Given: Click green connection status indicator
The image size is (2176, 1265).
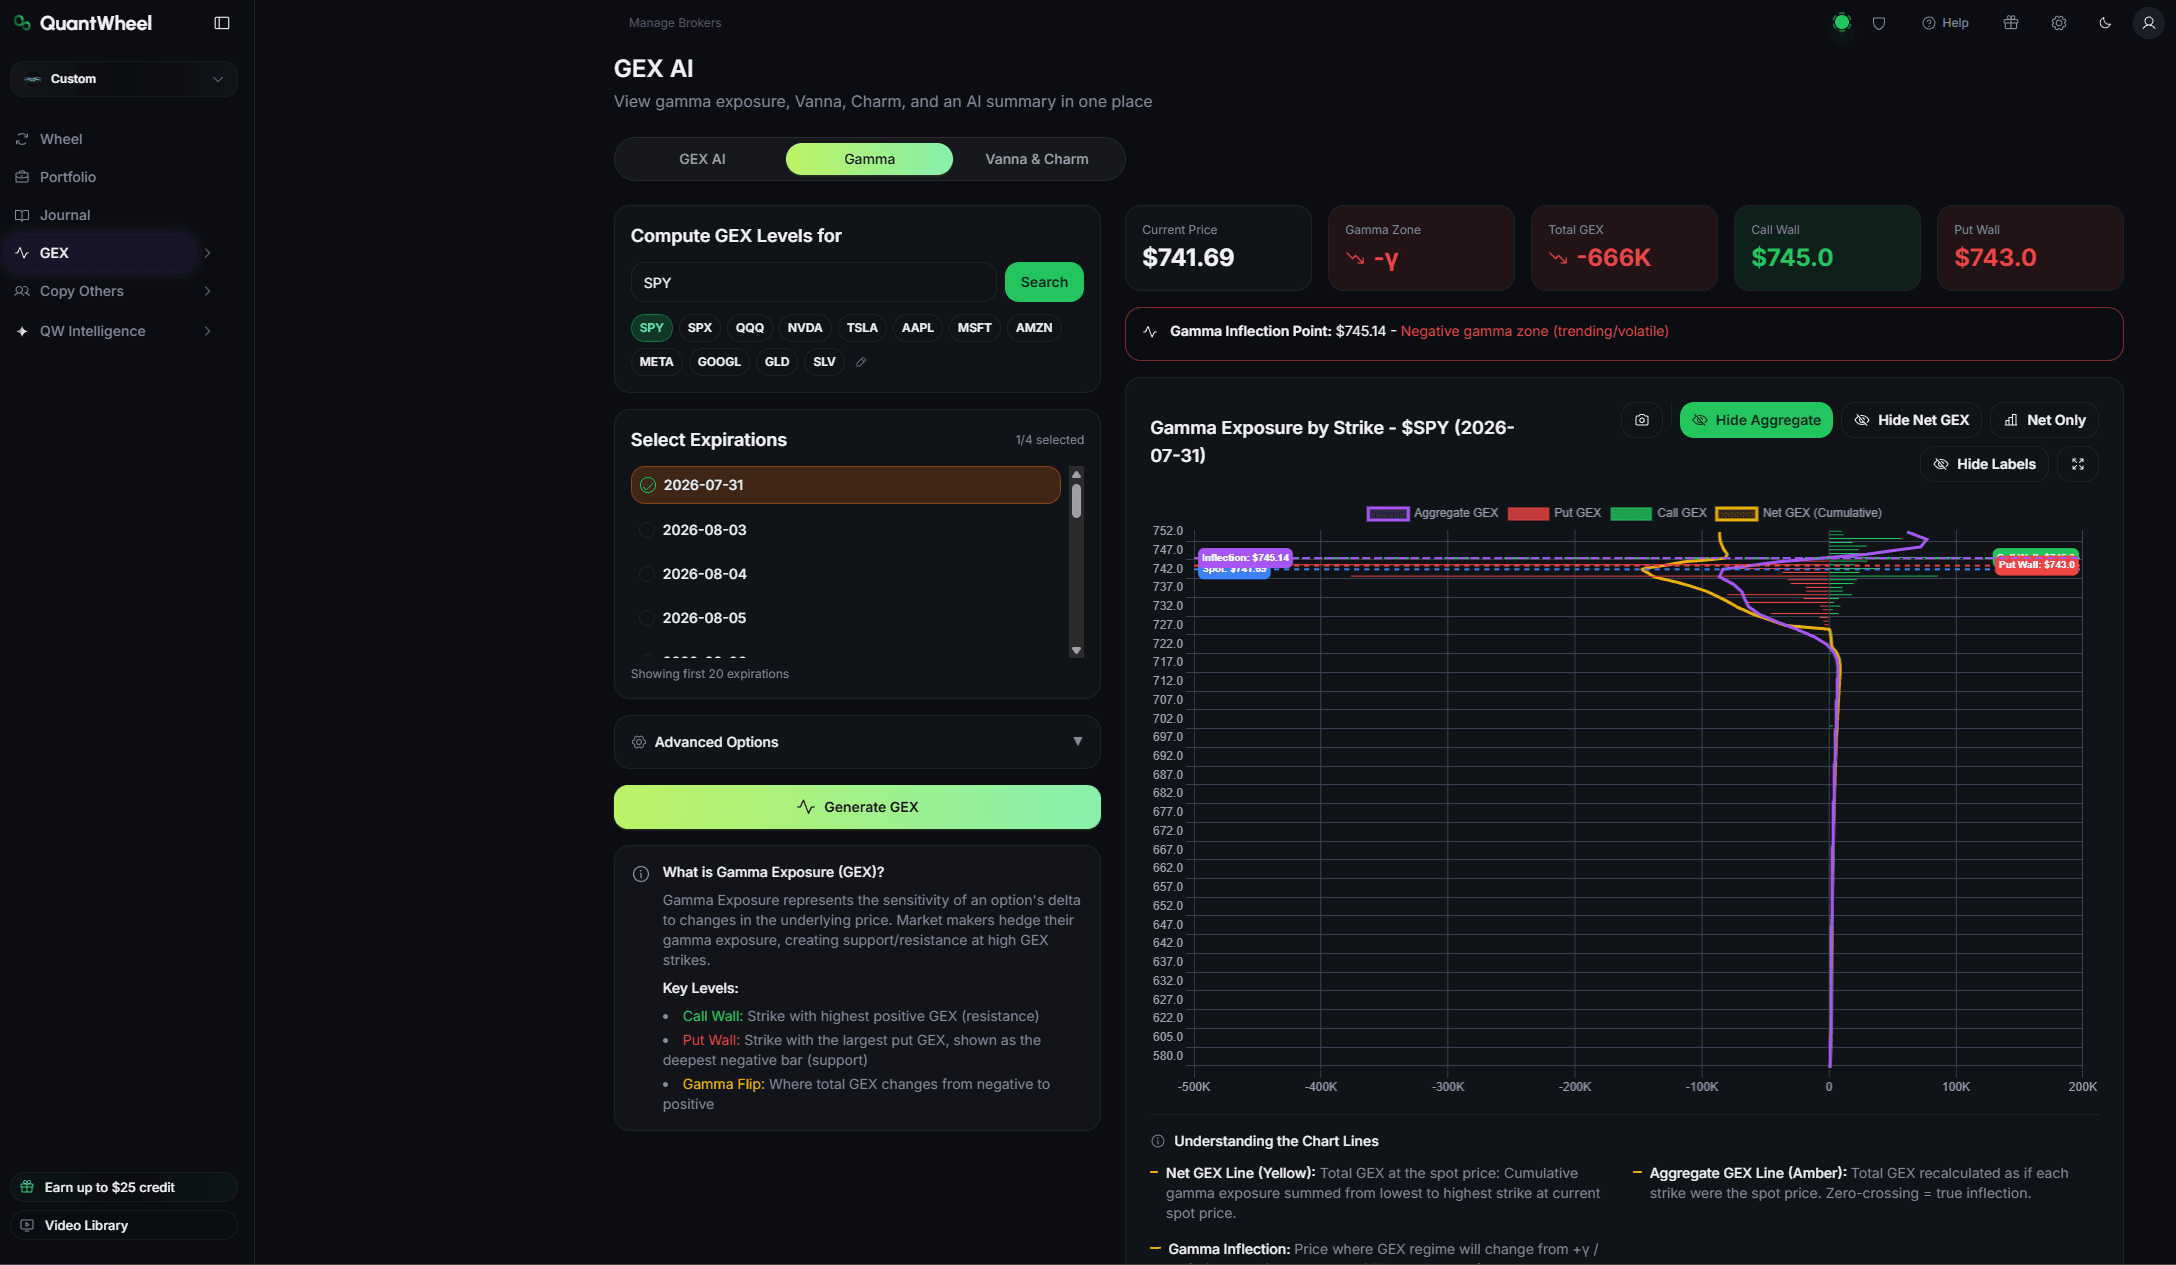Looking at the screenshot, I should (x=1841, y=23).
